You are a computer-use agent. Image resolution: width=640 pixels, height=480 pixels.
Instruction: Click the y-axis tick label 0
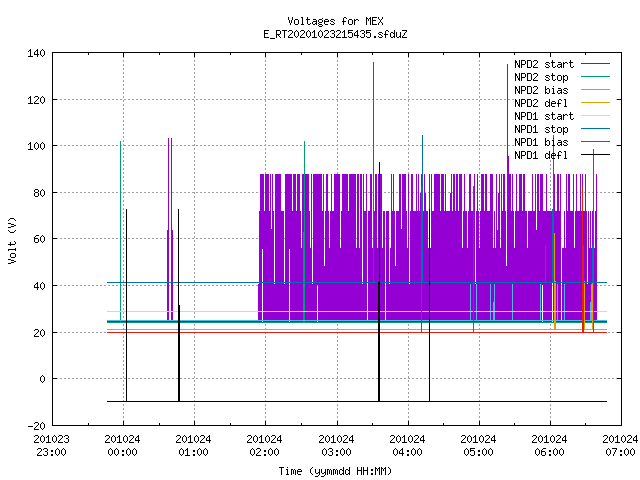click(x=42, y=379)
